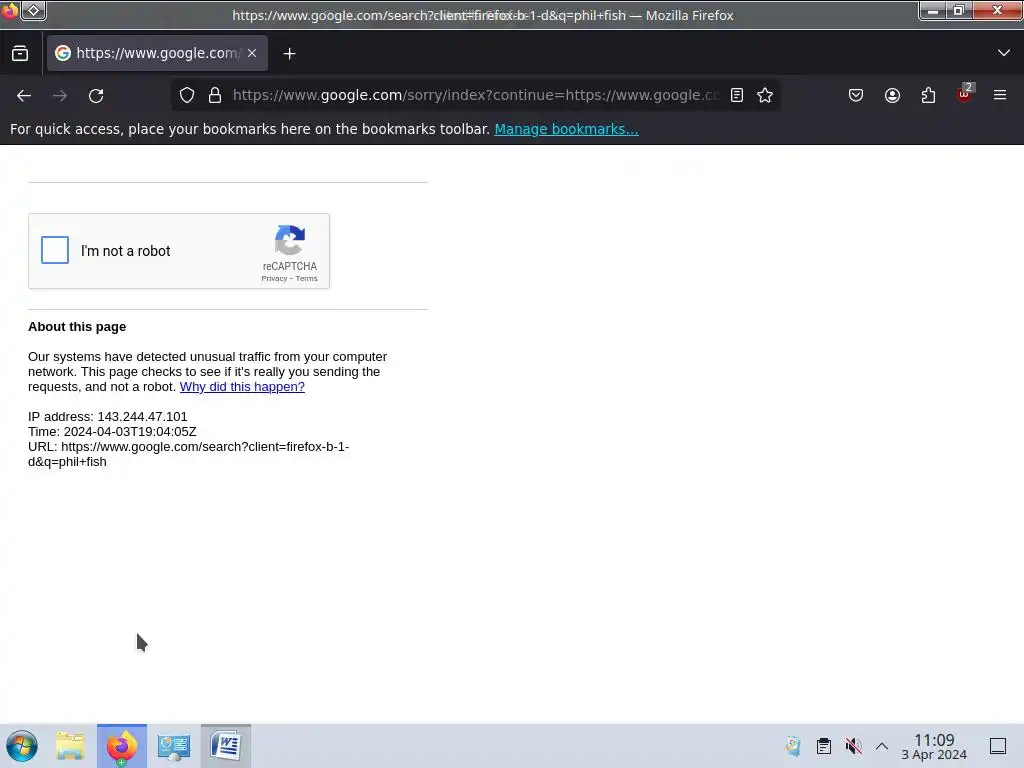Click the site security padlock icon
The height and width of the screenshot is (768, 1024).
coord(215,95)
